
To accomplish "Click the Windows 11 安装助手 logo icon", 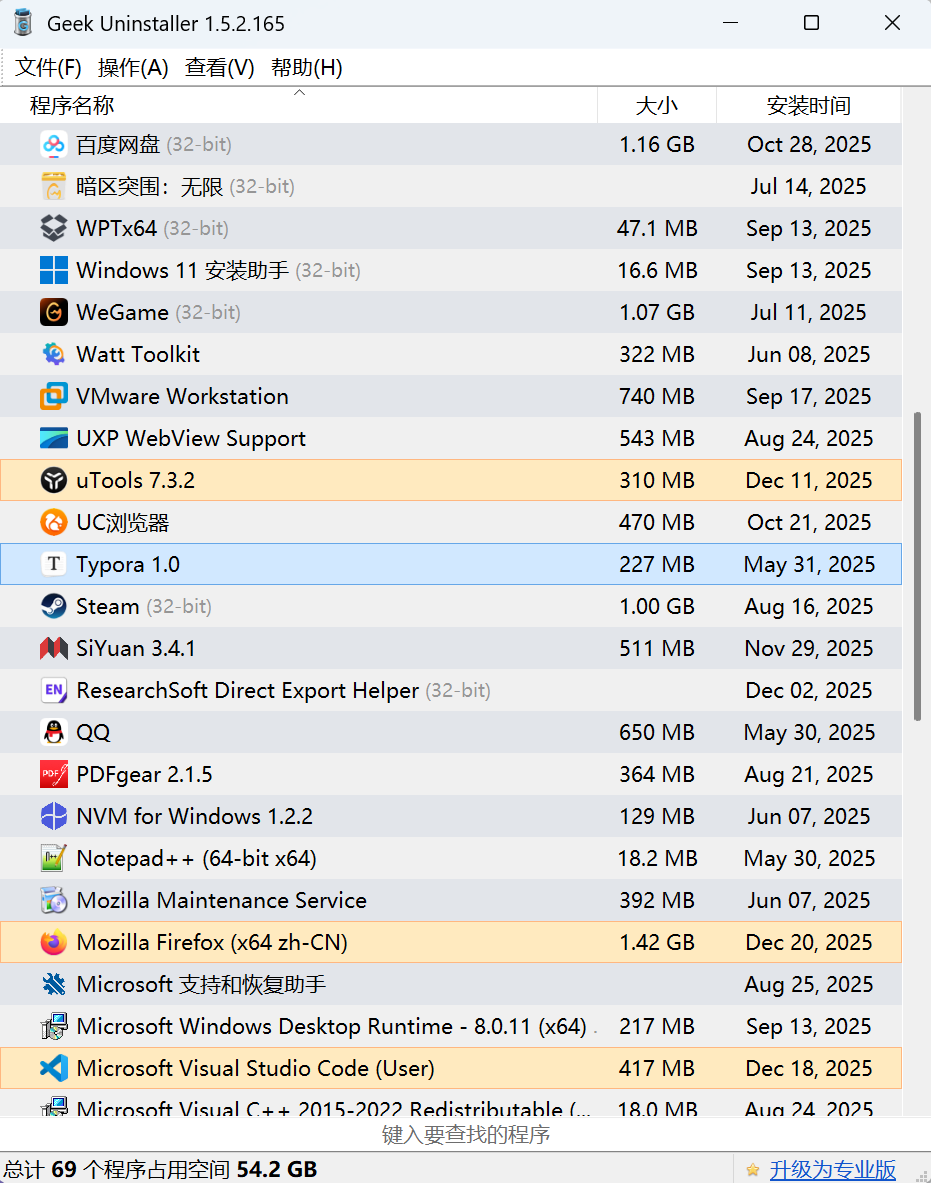I will point(54,270).
